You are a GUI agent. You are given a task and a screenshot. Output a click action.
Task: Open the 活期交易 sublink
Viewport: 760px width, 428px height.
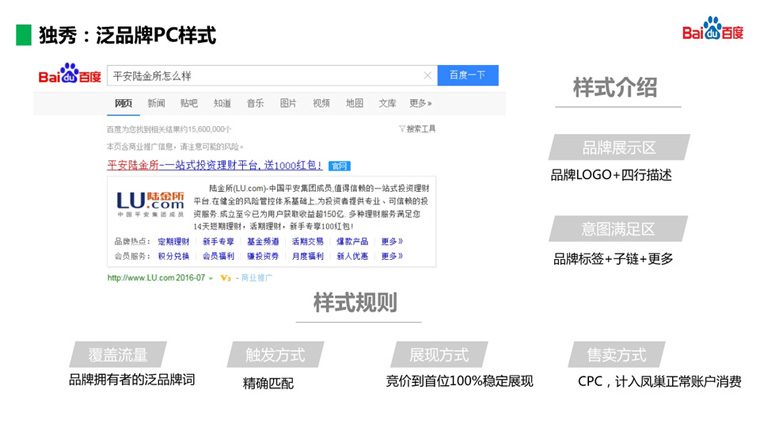coord(307,241)
